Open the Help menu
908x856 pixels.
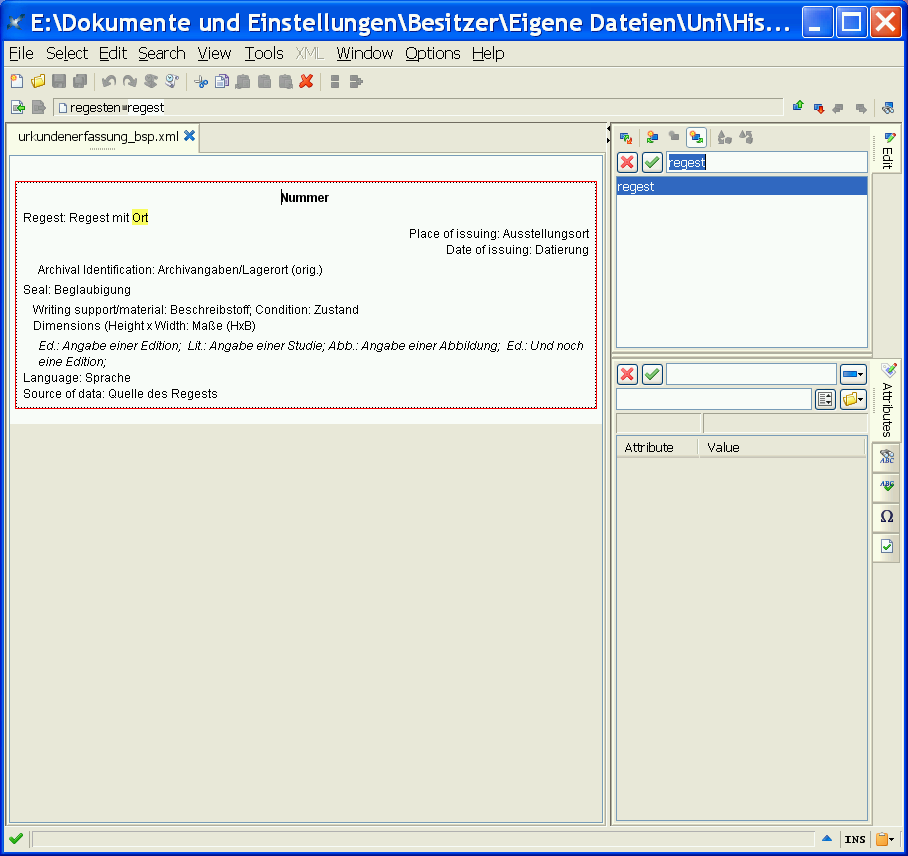[x=488, y=54]
